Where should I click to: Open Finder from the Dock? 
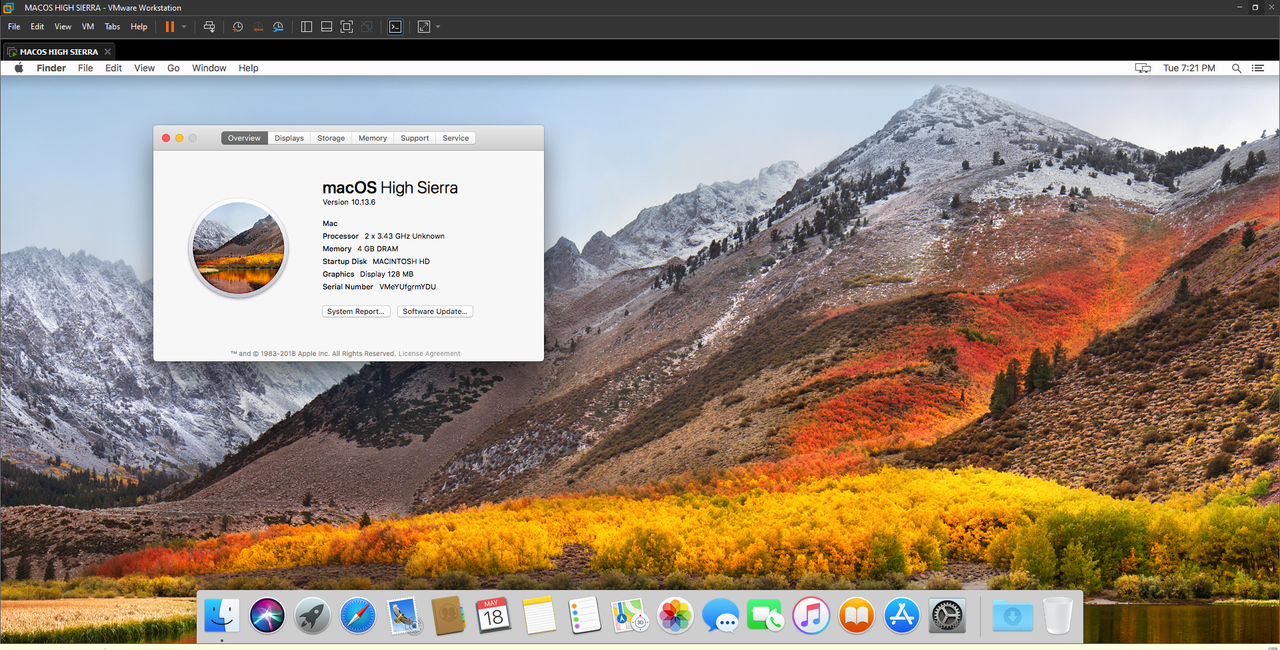pos(222,615)
